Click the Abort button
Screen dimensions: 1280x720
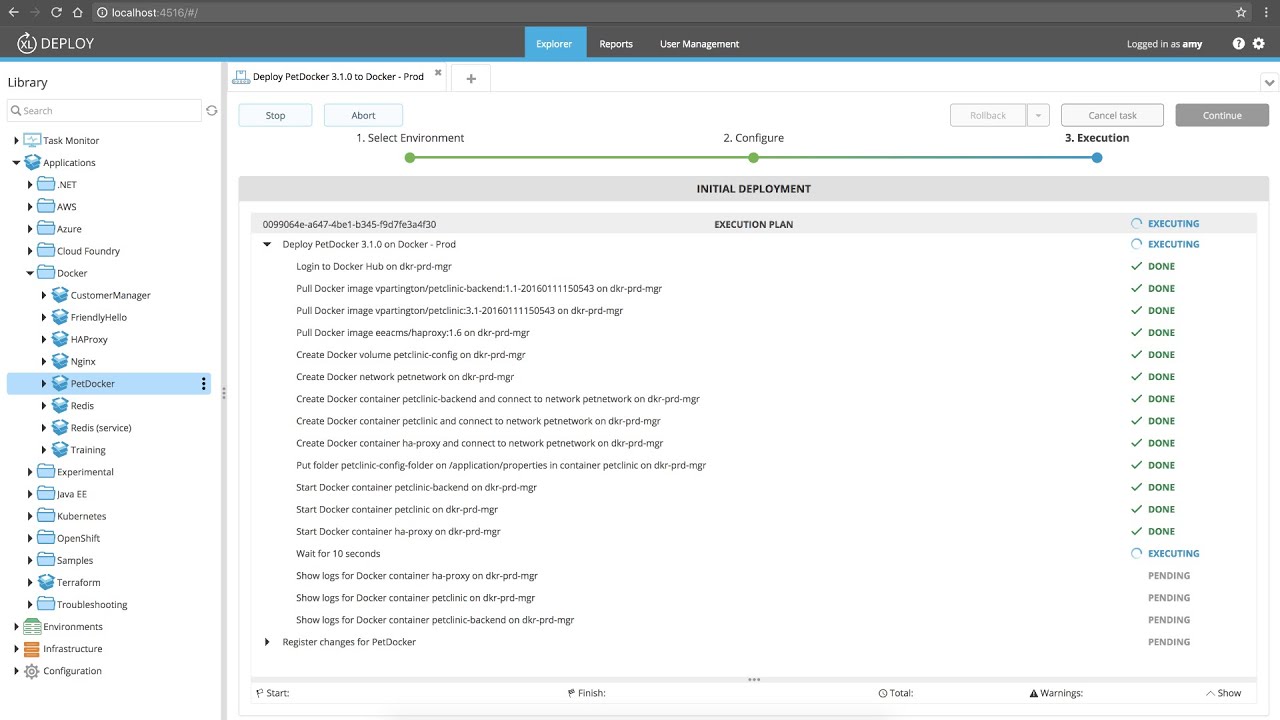click(x=363, y=115)
